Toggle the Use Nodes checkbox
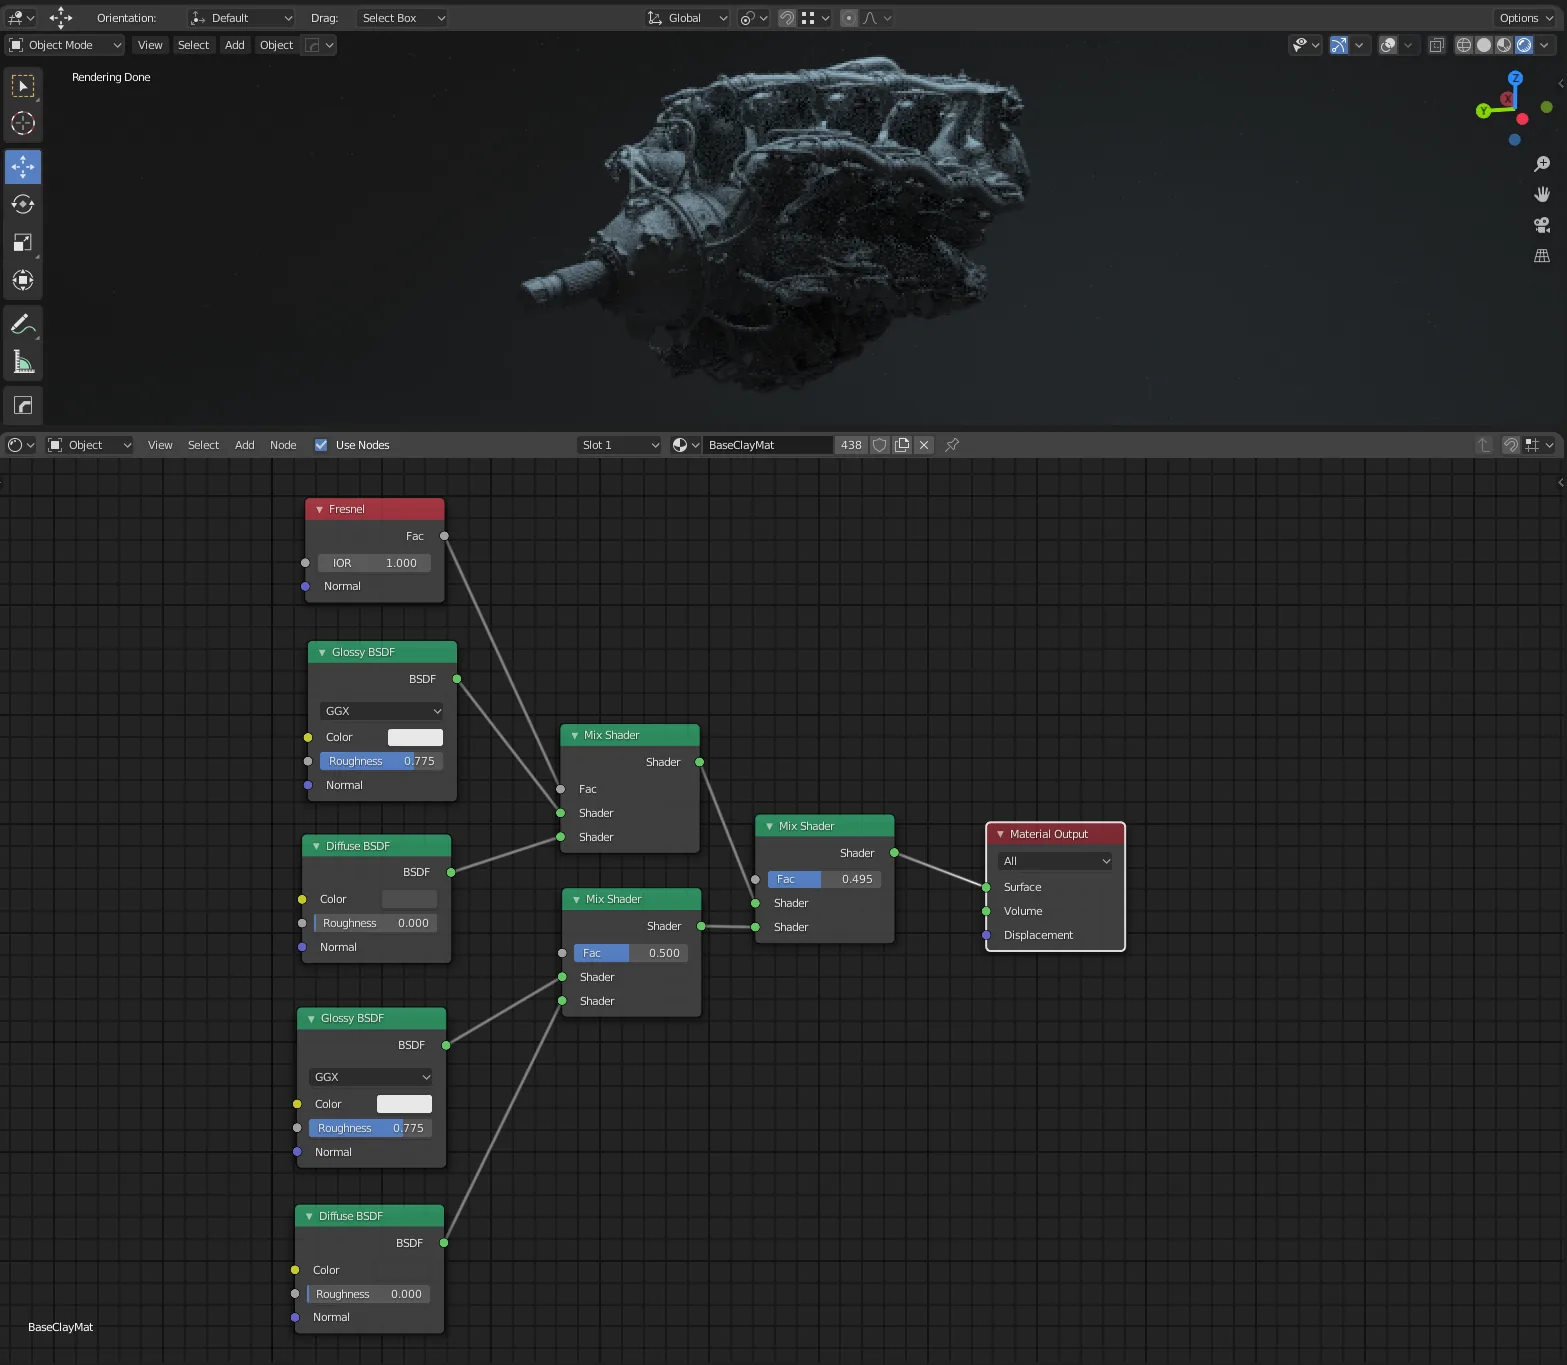The height and width of the screenshot is (1365, 1567). (321, 445)
